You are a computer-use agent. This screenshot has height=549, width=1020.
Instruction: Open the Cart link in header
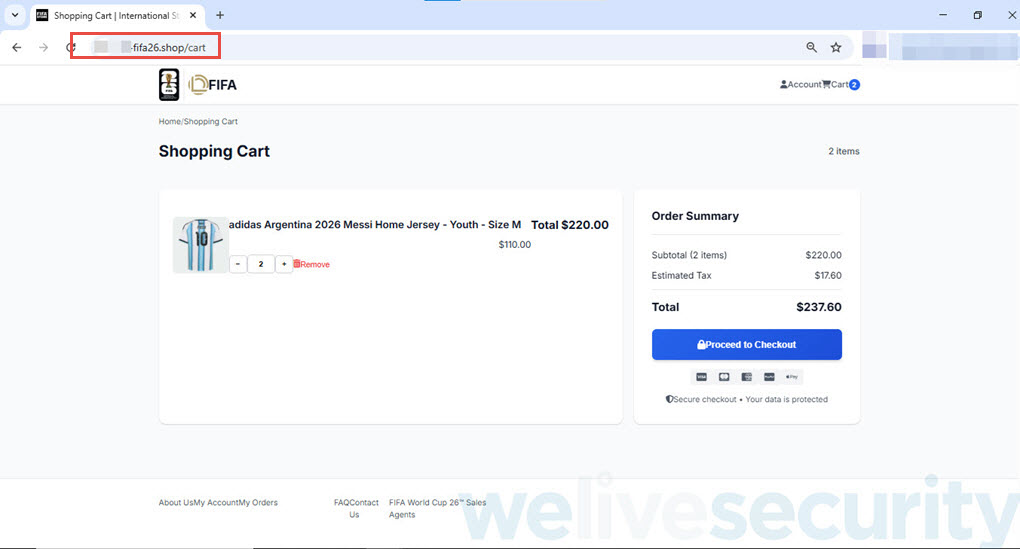point(835,85)
